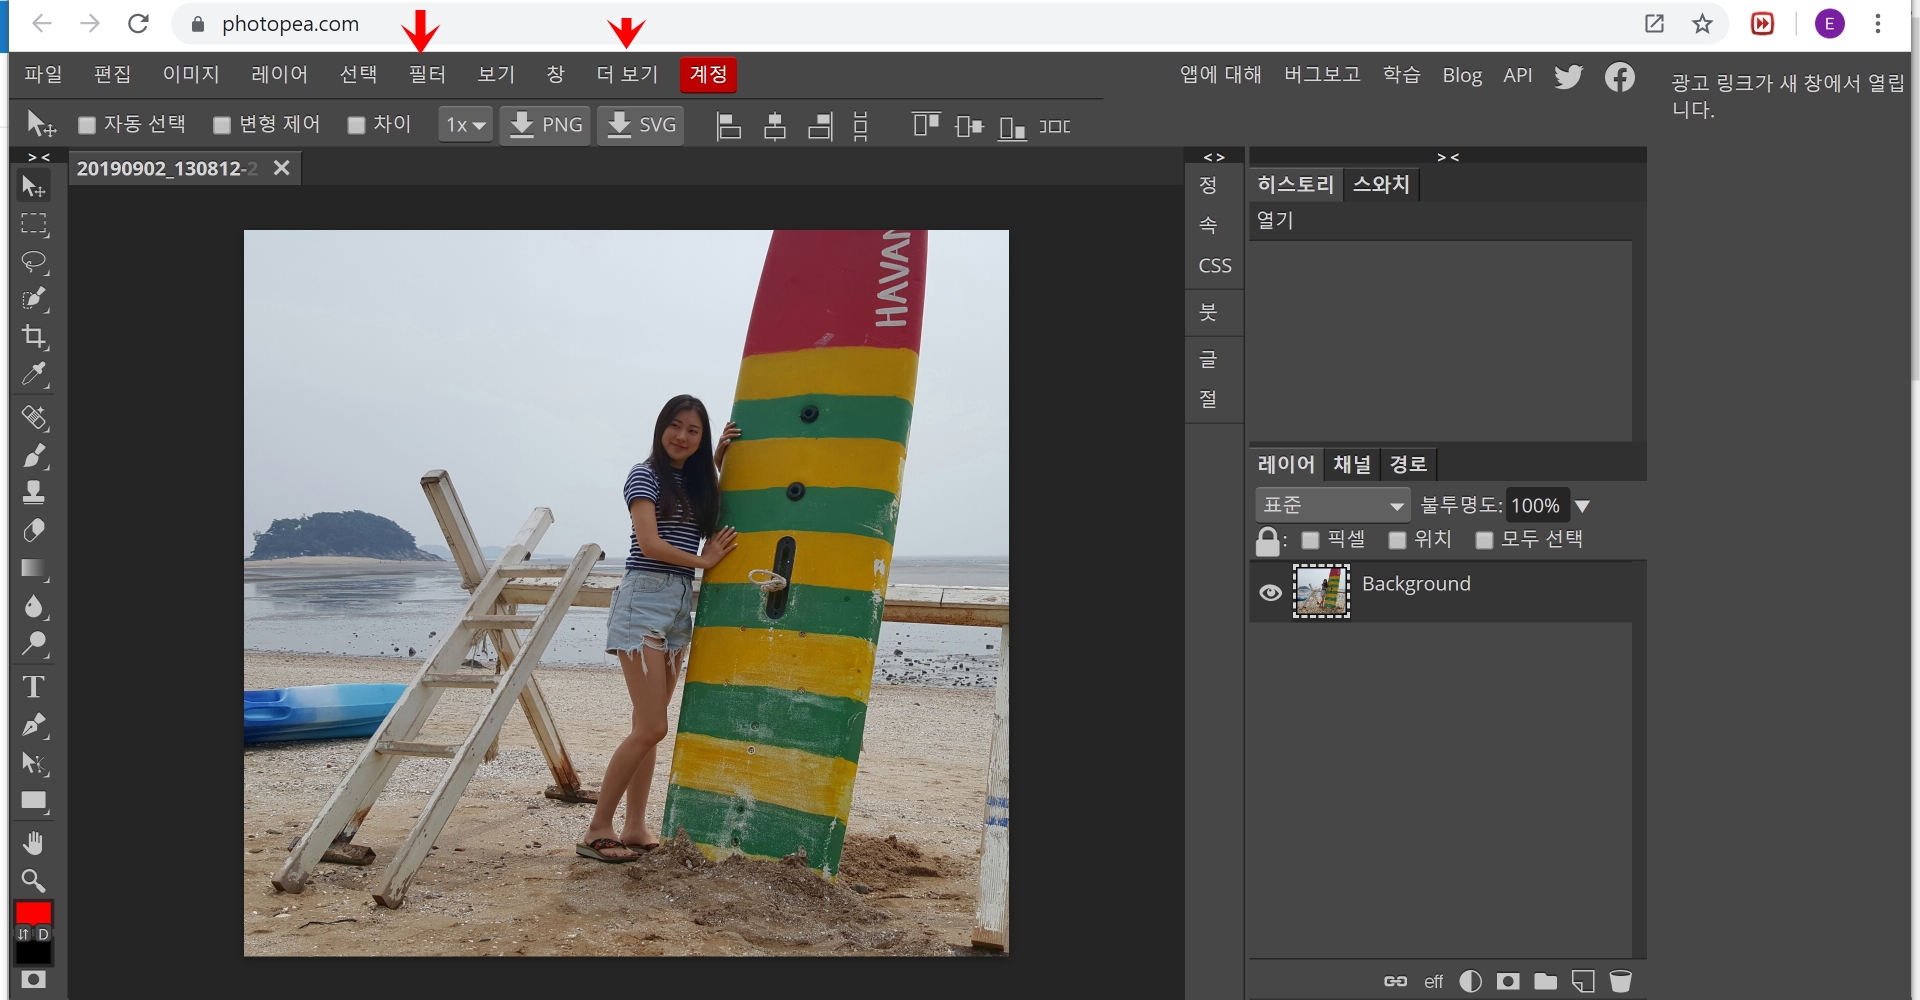The width and height of the screenshot is (1920, 1000).
Task: Select the Gradient tool
Action: [x=34, y=568]
